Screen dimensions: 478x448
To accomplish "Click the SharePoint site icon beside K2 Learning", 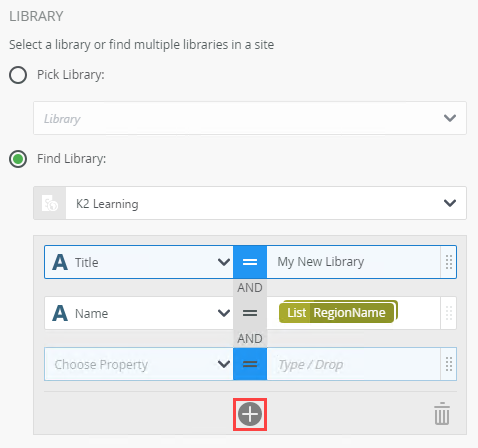I will click(50, 203).
